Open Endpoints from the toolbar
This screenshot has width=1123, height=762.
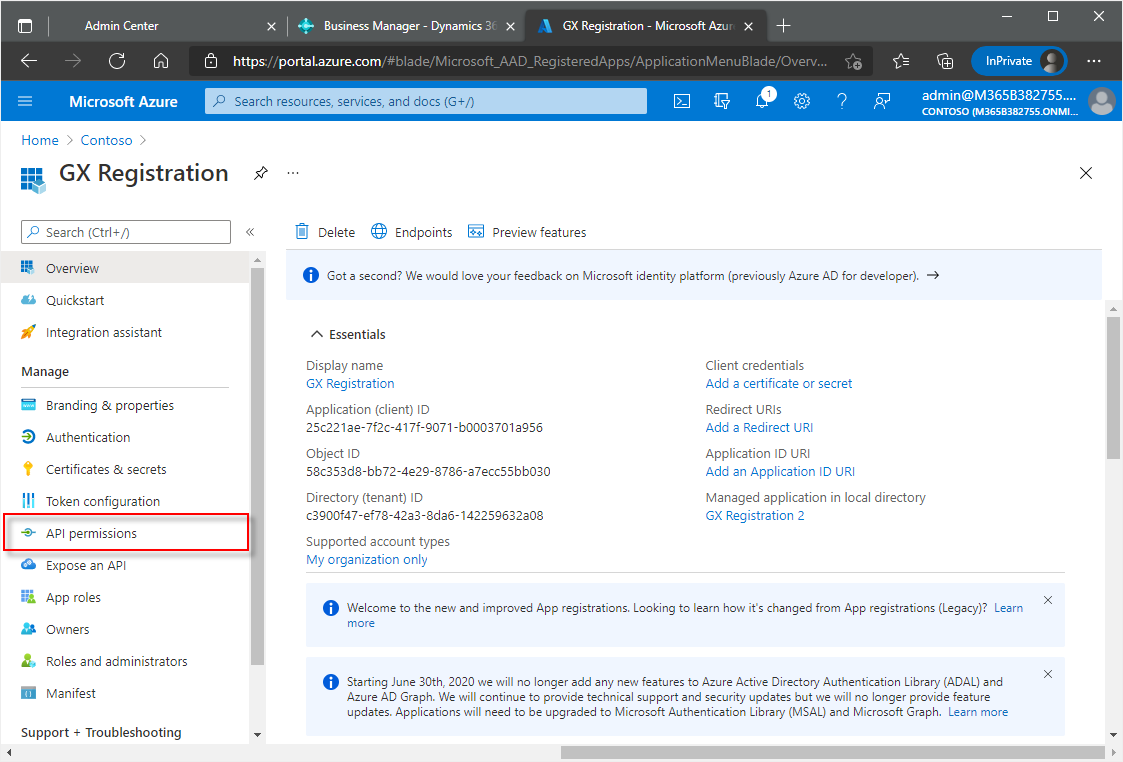(x=411, y=232)
